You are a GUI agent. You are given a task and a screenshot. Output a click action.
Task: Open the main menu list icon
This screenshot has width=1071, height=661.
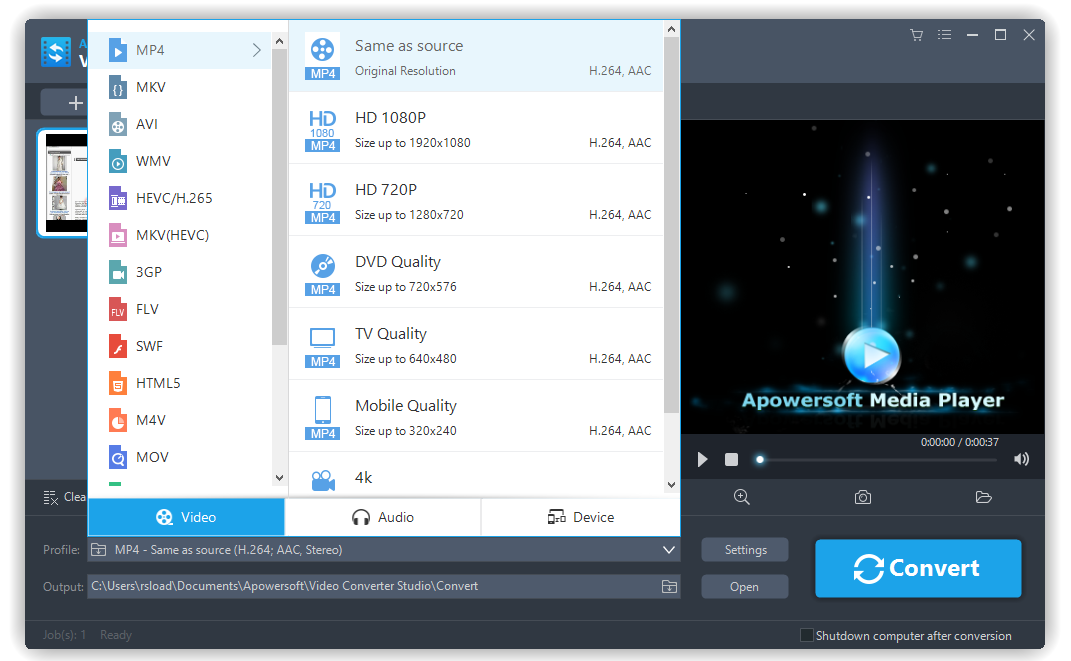click(x=944, y=34)
